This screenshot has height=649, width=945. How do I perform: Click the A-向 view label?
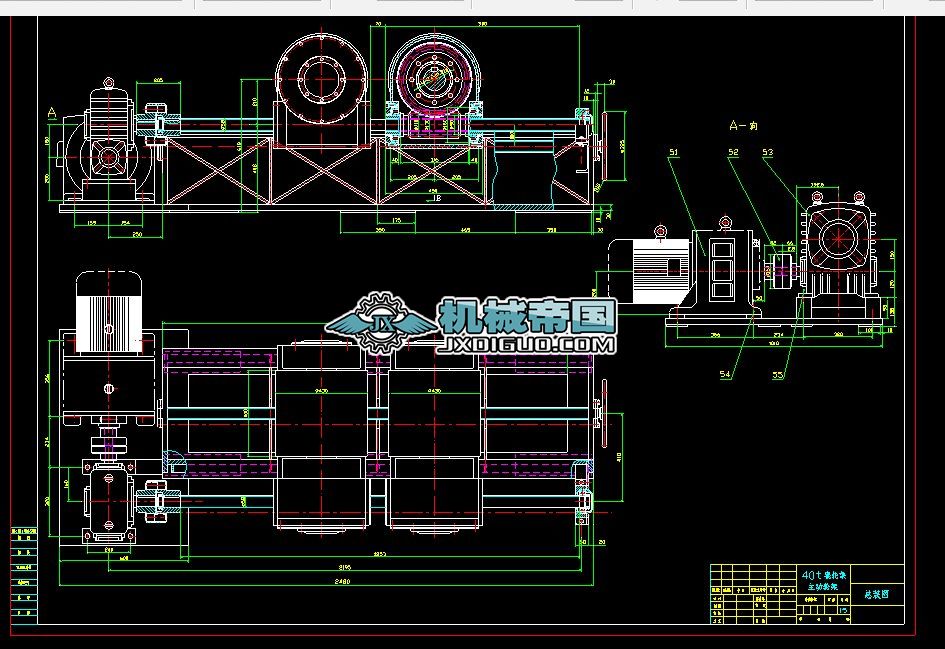pos(743,125)
